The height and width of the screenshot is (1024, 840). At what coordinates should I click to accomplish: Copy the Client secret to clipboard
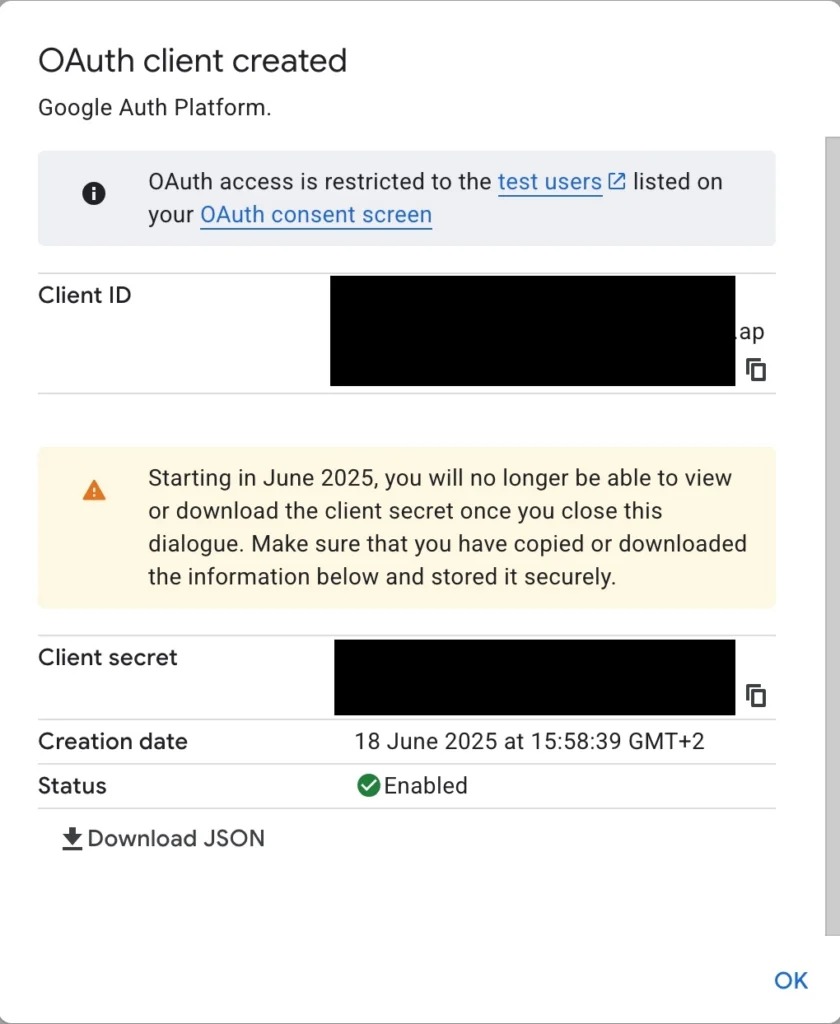pyautogui.click(x=756, y=696)
